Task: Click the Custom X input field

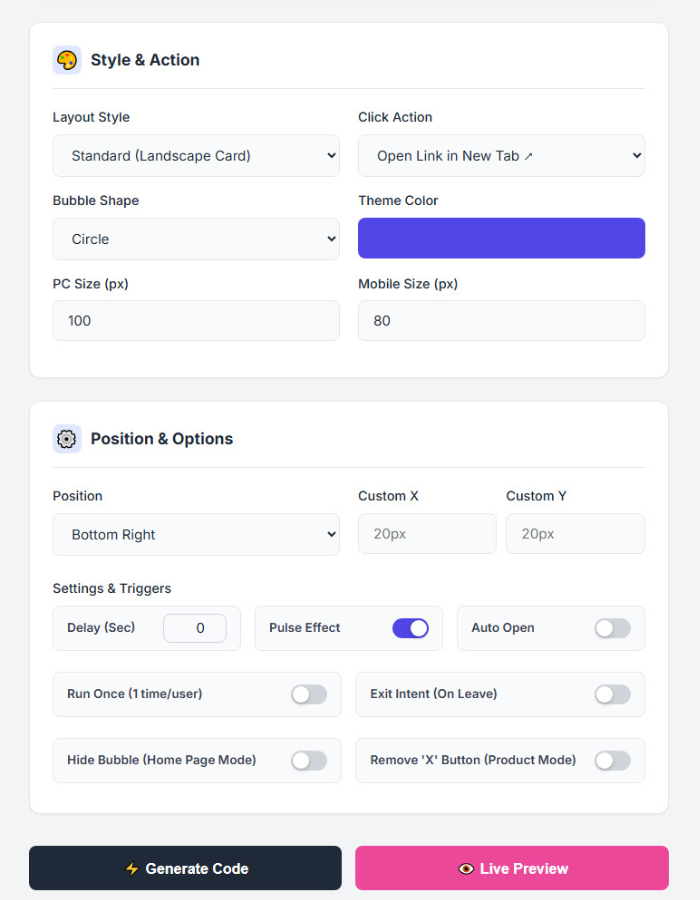Action: click(427, 534)
